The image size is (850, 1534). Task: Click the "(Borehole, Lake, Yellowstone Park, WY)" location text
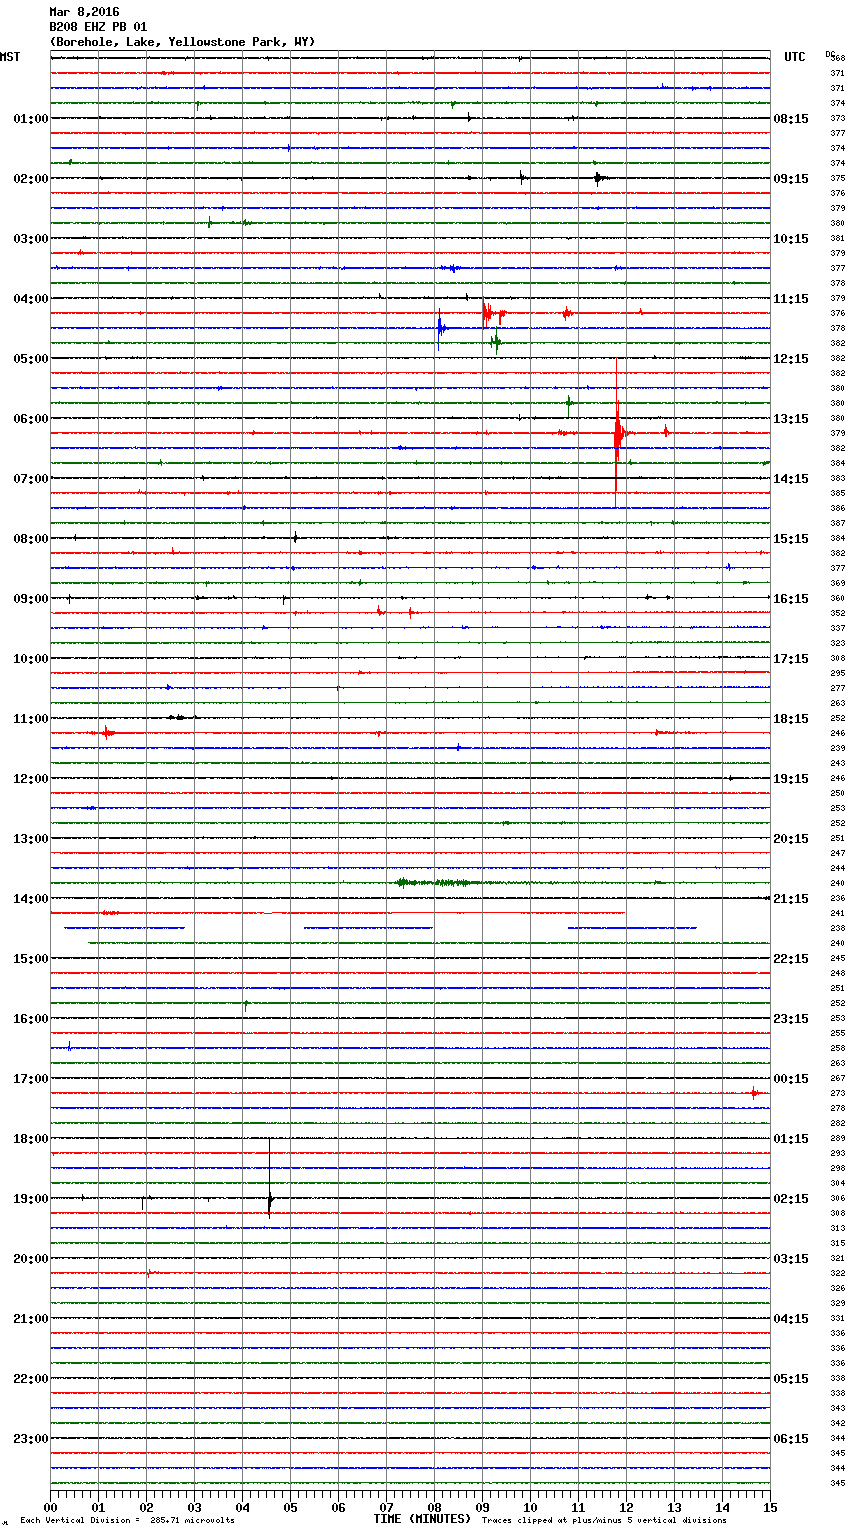point(182,42)
